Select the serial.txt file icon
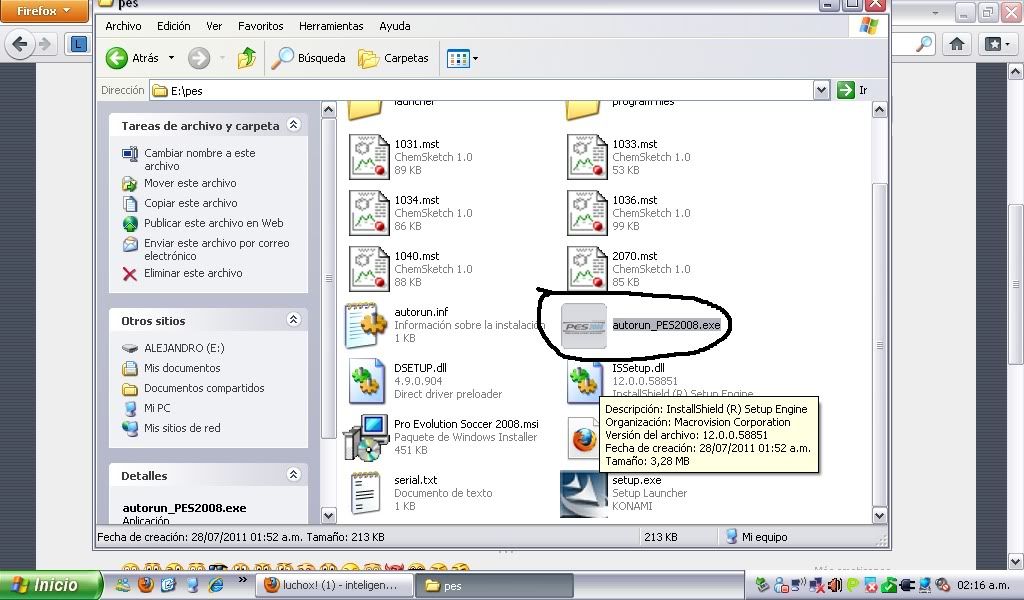The image size is (1024, 600). tap(365, 494)
